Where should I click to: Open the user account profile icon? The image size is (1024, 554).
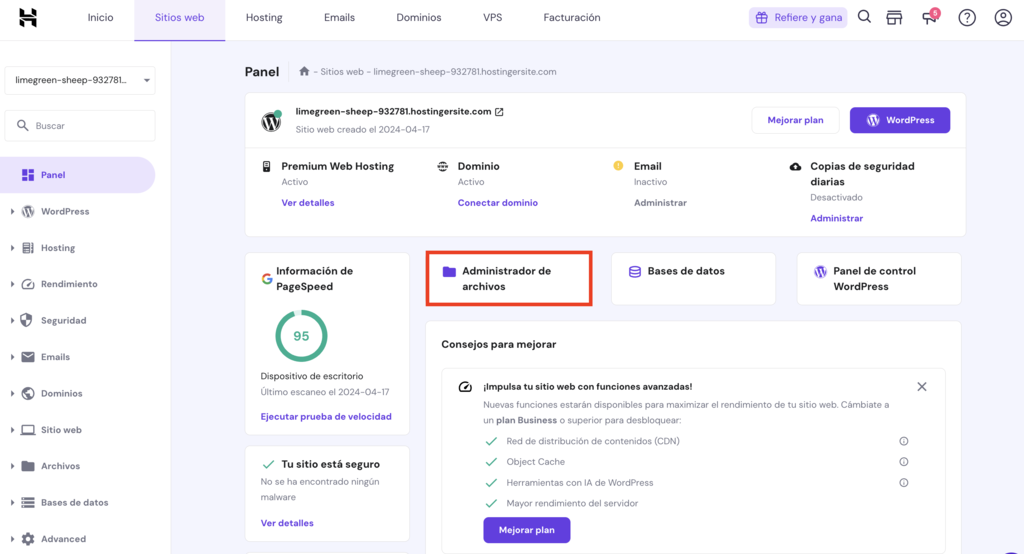click(1003, 17)
